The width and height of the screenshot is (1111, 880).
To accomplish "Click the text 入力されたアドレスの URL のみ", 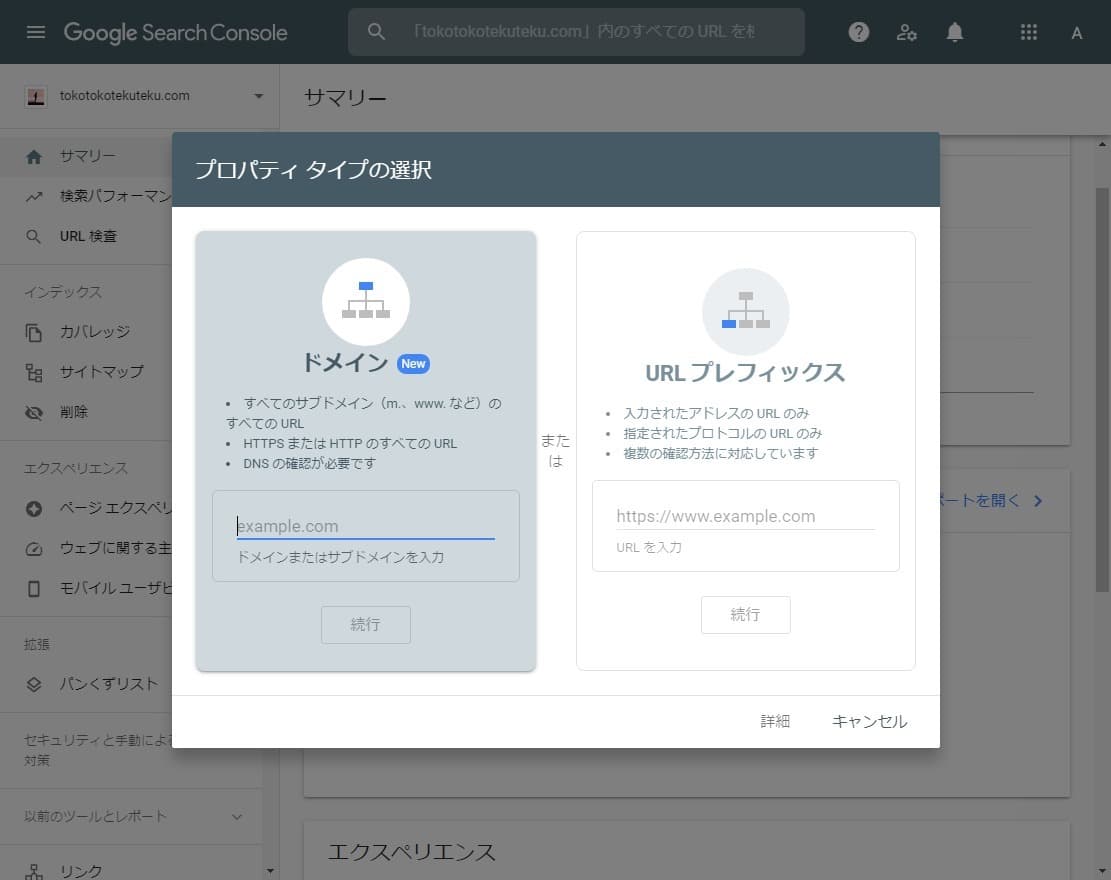I will [x=716, y=413].
